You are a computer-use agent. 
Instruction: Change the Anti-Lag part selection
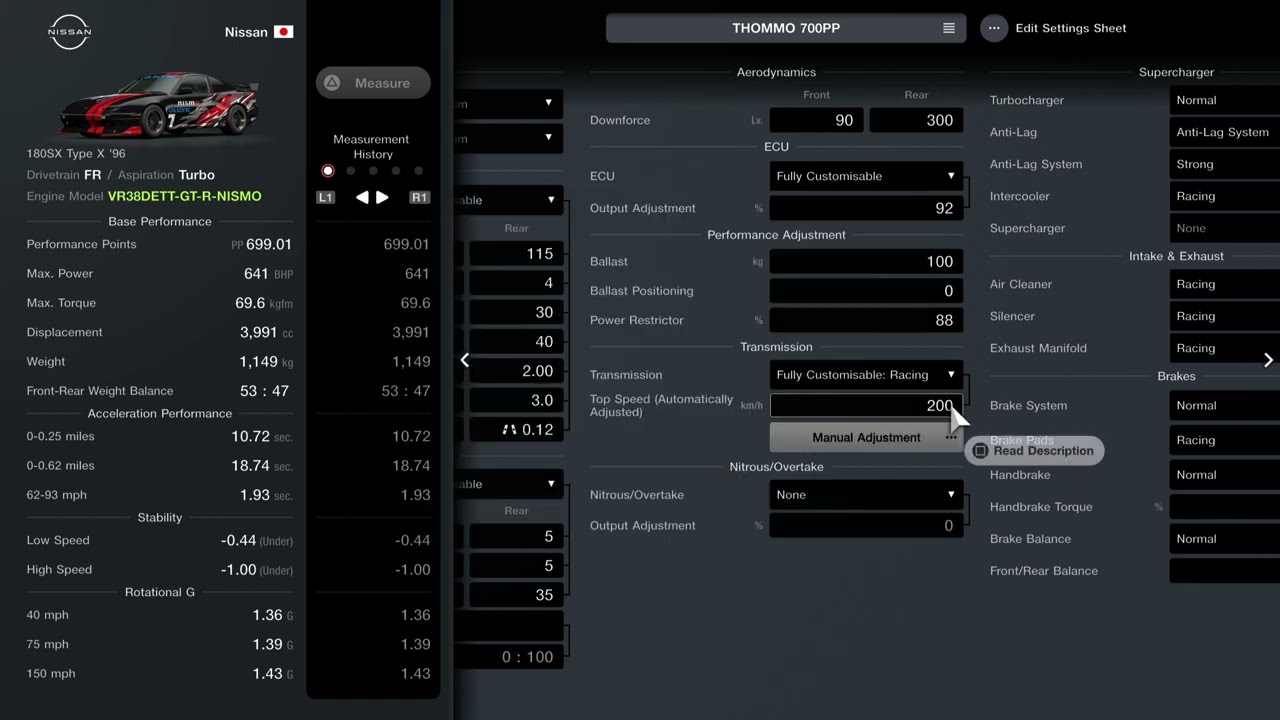point(1224,132)
